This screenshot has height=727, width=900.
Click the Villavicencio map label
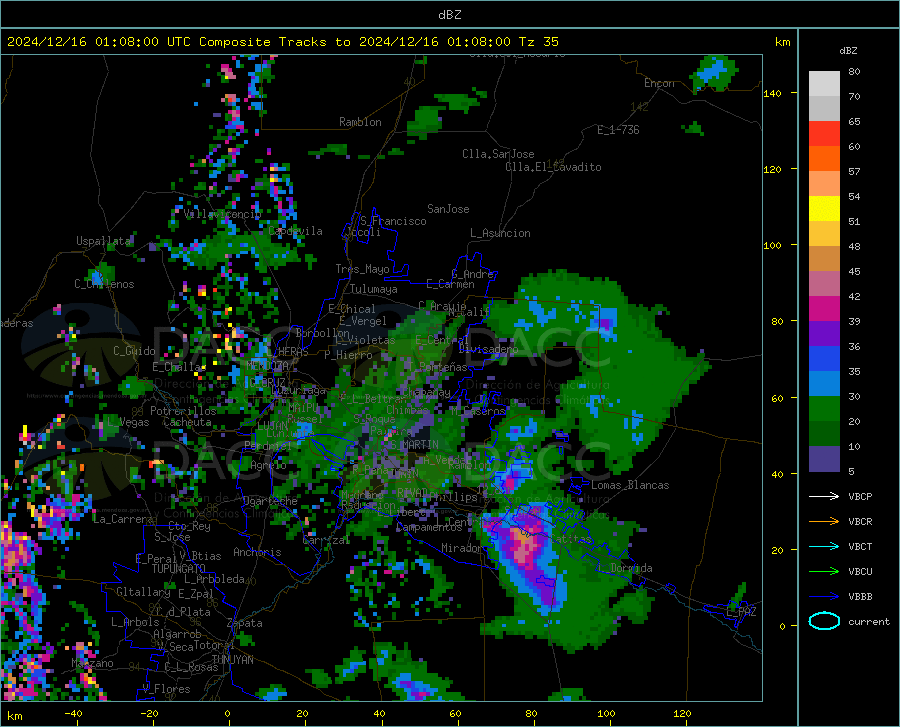coord(223,214)
